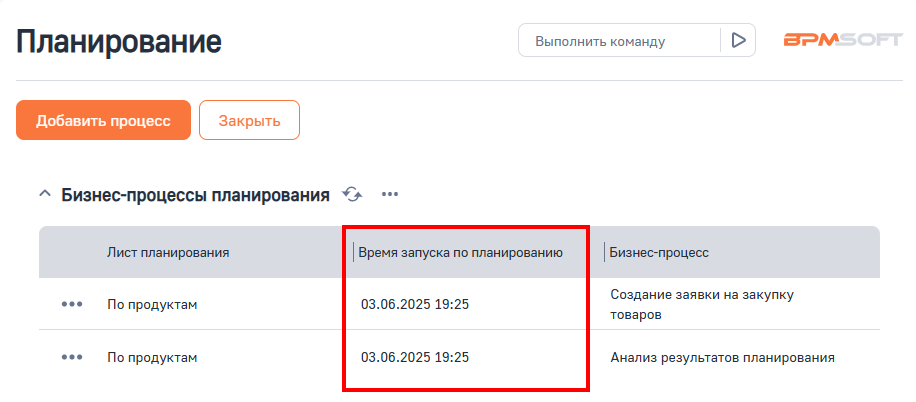This screenshot has height=402, width=916.
Task: Open the three-dot menu beside the section title
Action: [x=389, y=194]
